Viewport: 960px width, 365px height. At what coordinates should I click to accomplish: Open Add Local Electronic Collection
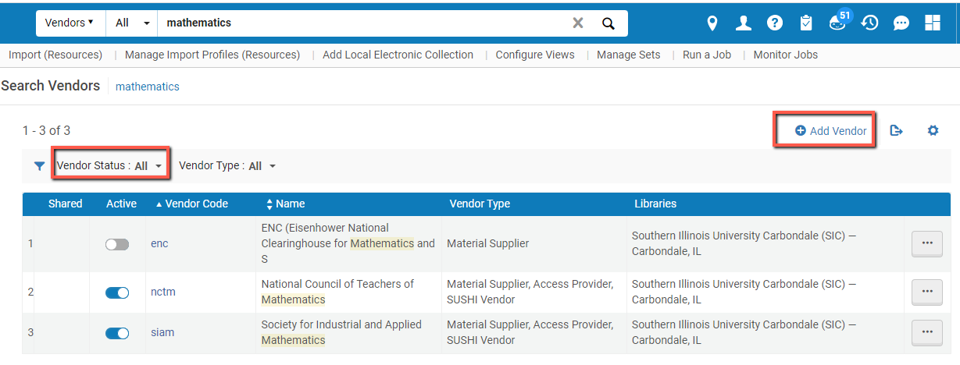point(398,55)
